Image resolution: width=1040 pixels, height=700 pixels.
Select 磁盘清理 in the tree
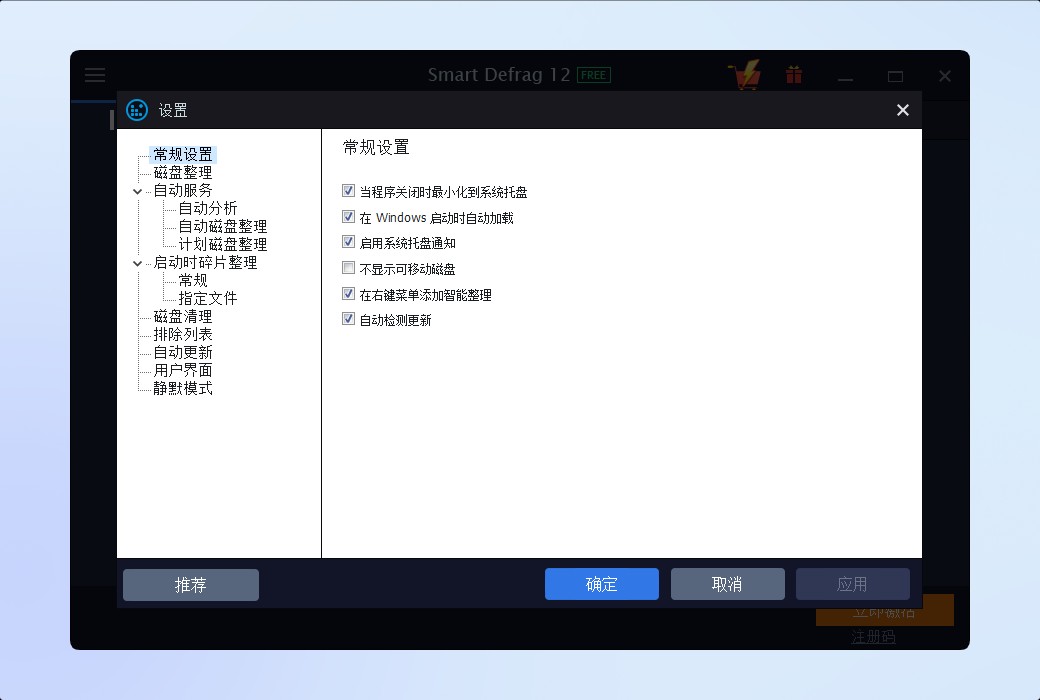point(183,316)
